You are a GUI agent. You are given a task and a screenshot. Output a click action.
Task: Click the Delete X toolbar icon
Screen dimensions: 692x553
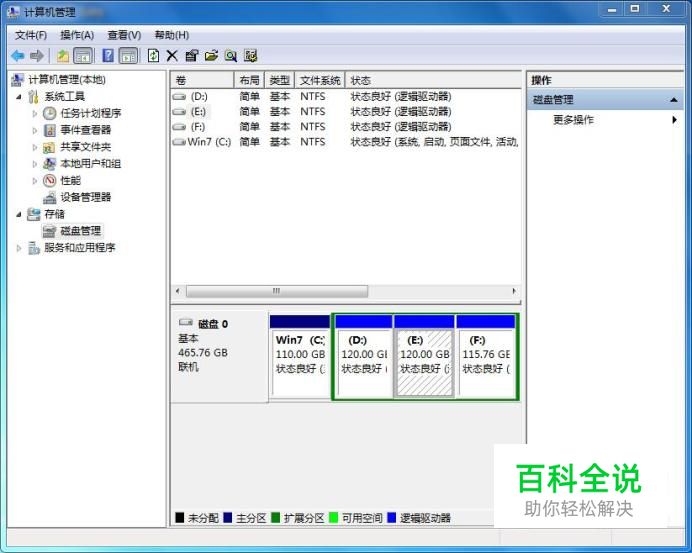click(x=172, y=56)
